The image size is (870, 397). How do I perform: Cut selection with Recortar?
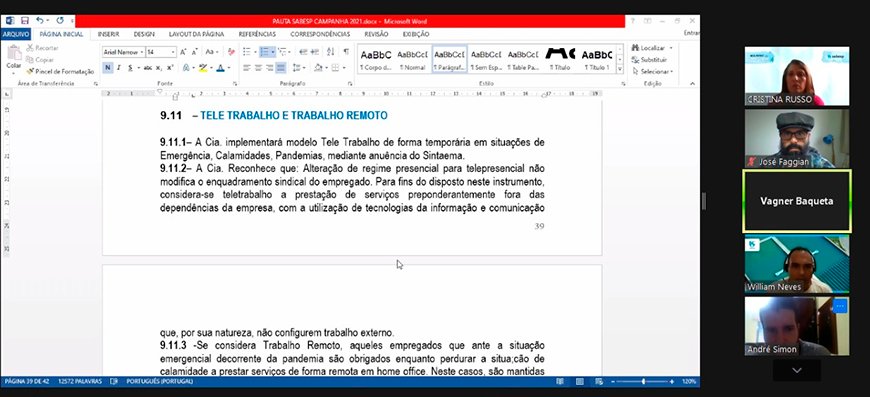42,48
